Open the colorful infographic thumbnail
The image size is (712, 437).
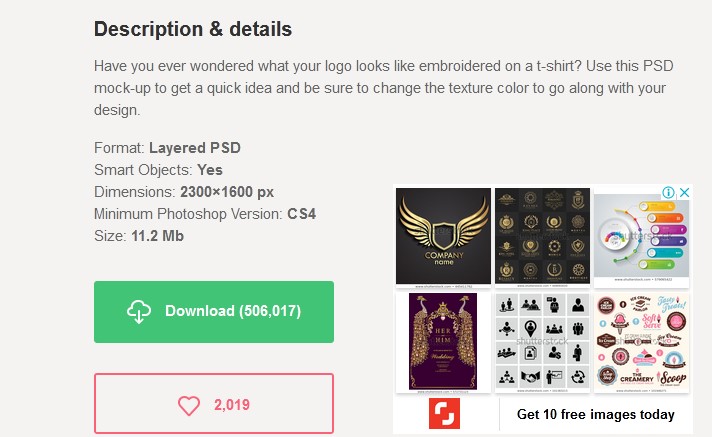point(641,237)
